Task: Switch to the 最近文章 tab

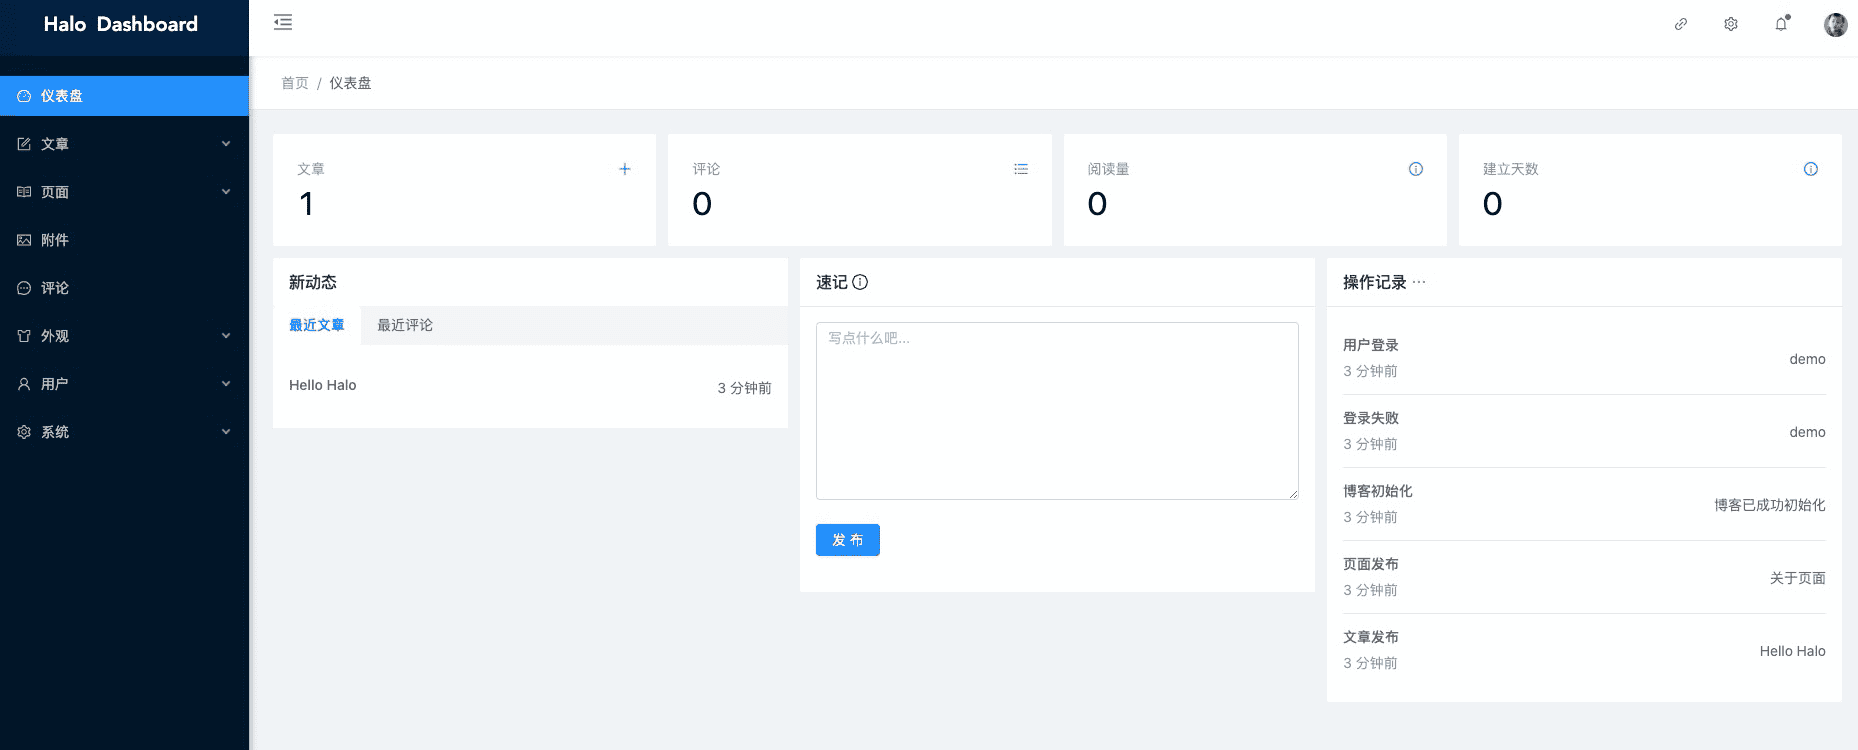Action: (x=317, y=325)
